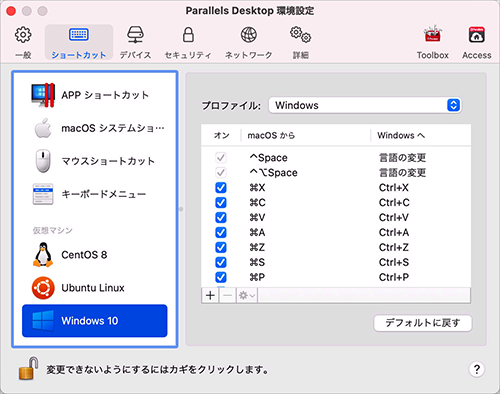Click the padlock to prevent changes
Viewport: 500px width, 394px height.
28,368
